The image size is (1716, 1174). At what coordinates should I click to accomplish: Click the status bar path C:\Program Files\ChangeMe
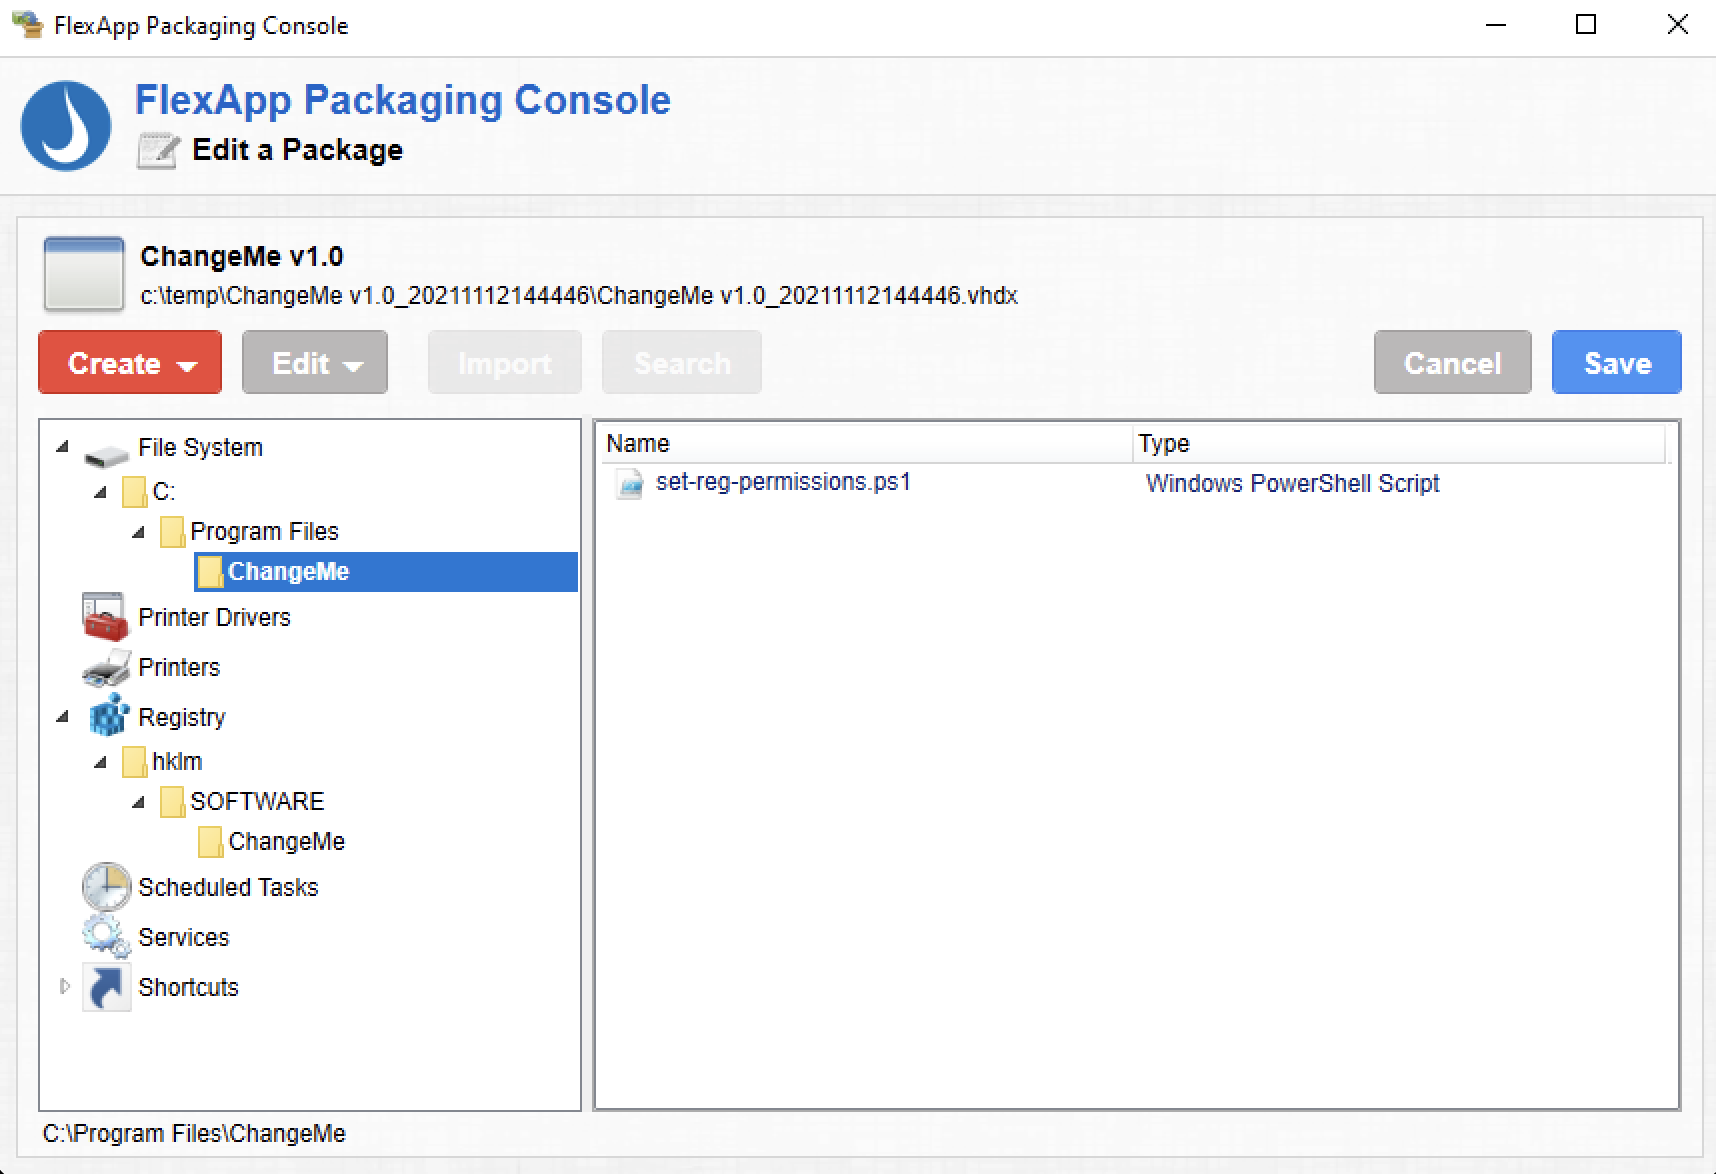tap(194, 1133)
